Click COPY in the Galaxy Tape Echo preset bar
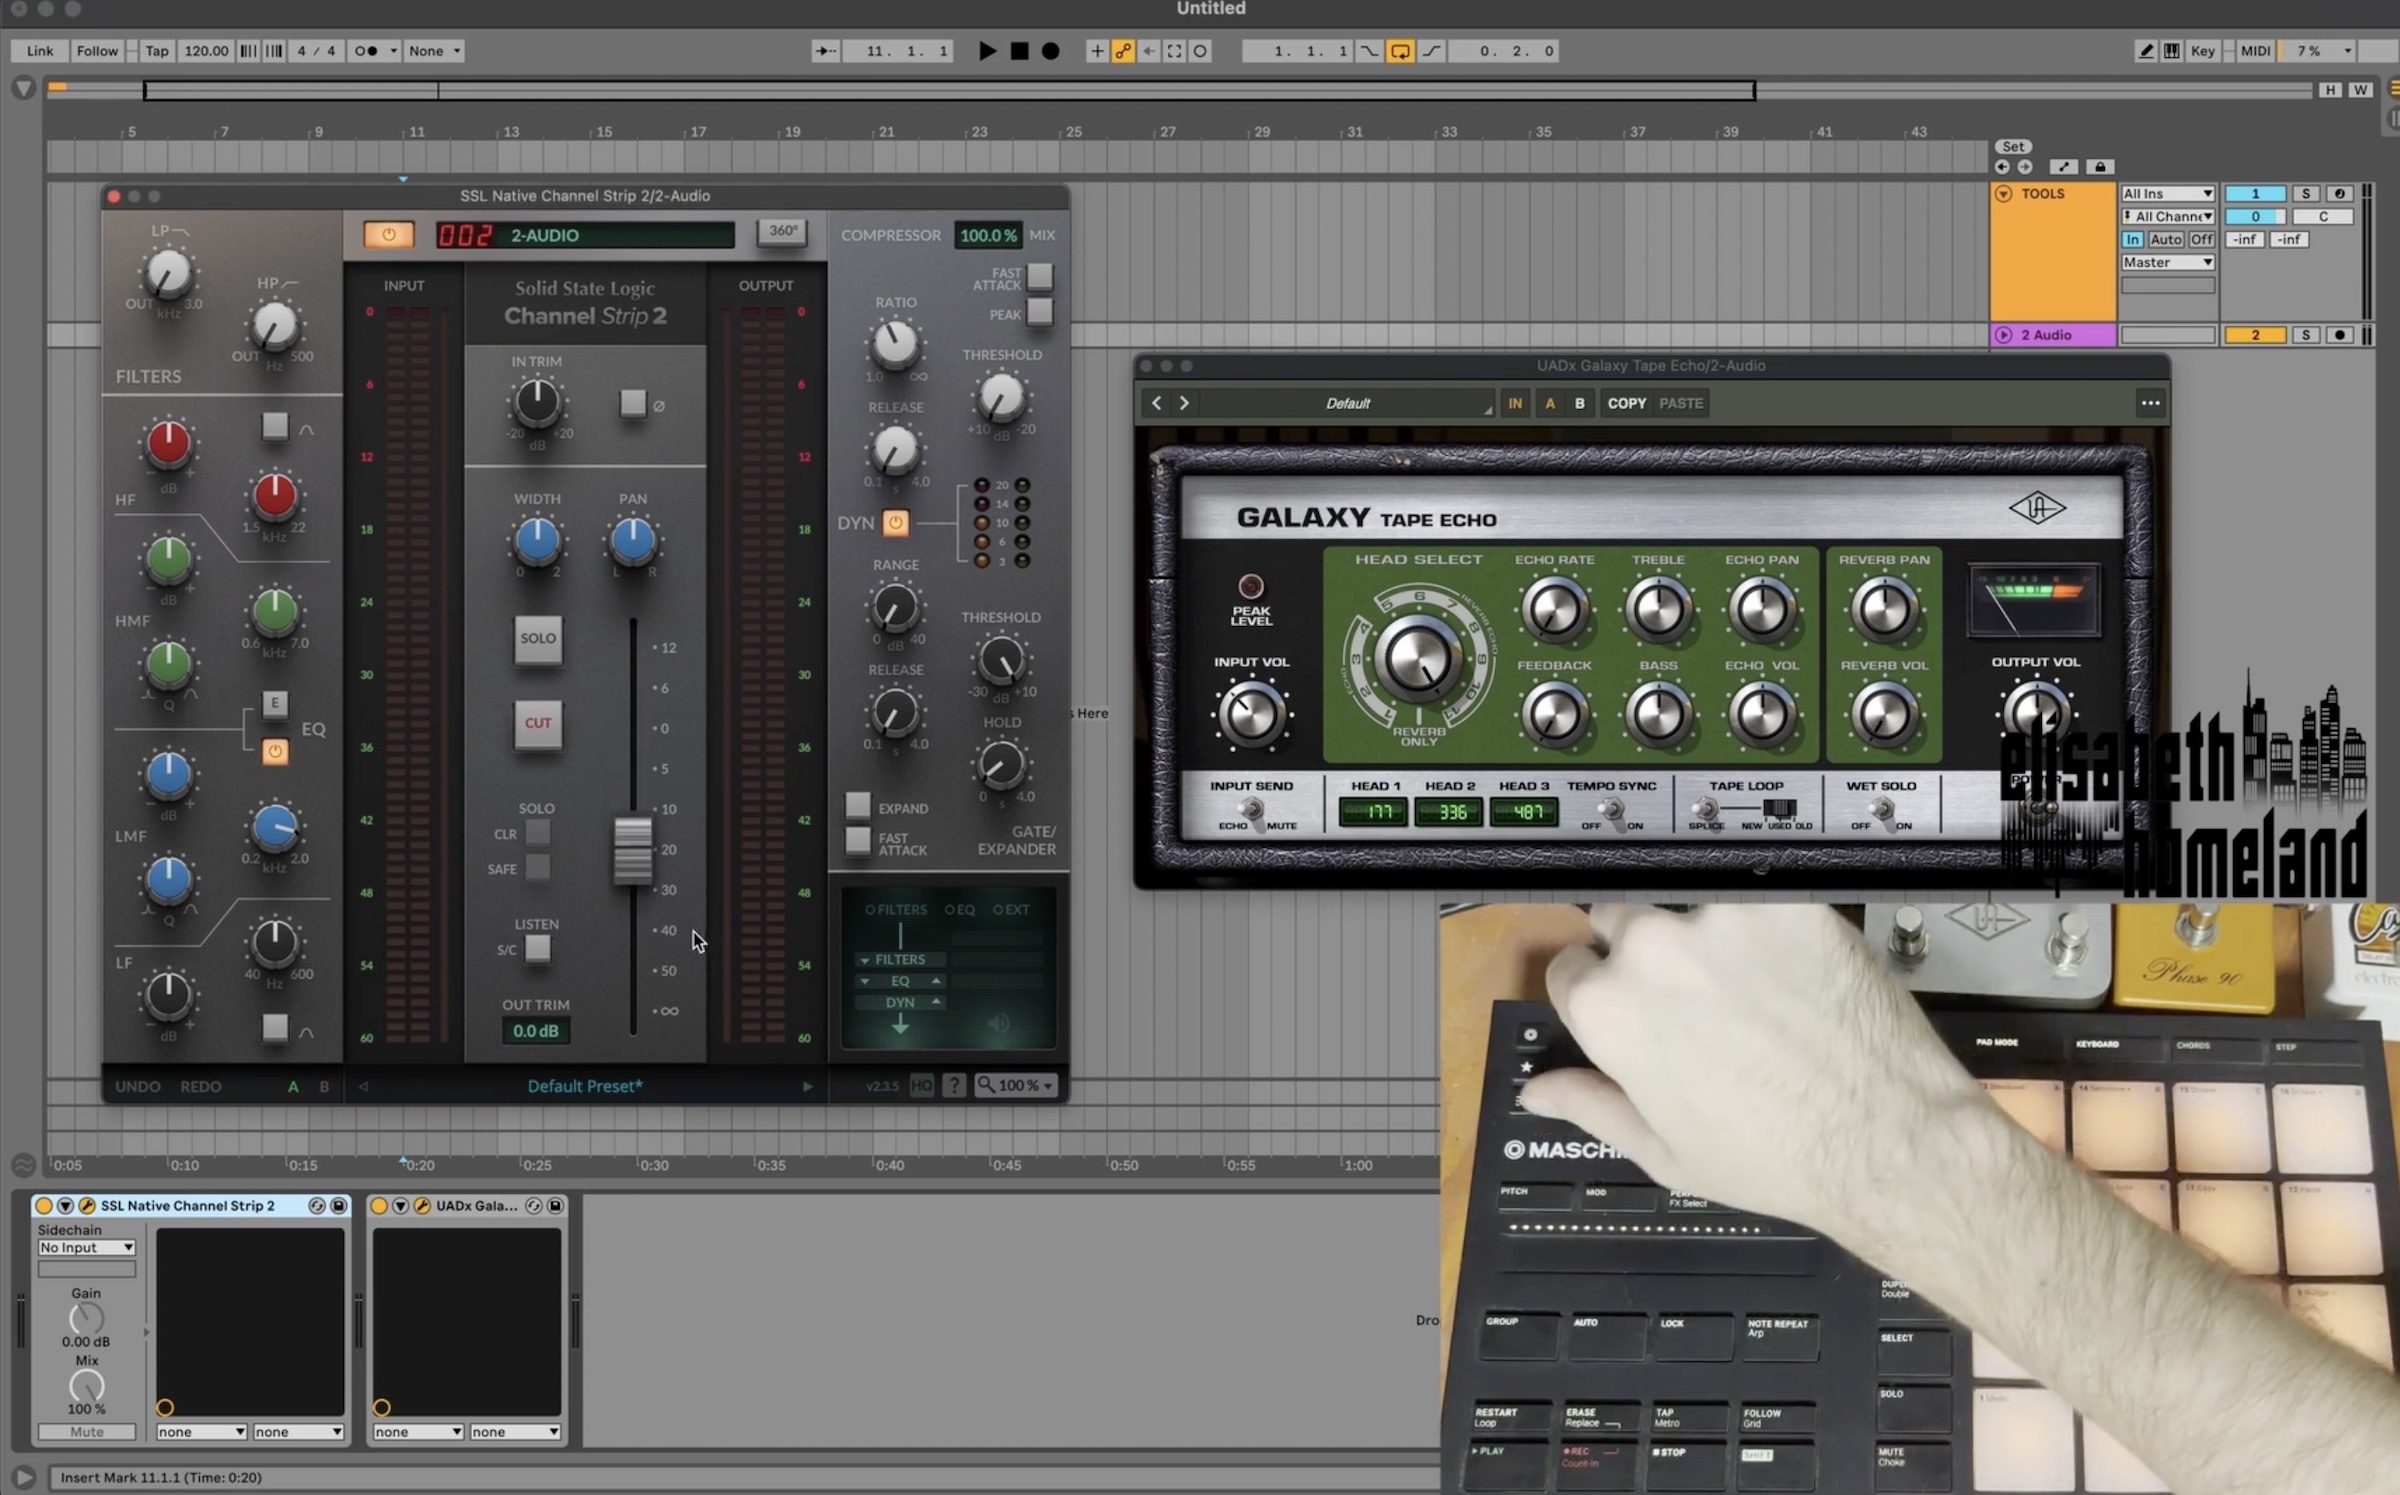This screenshot has width=2400, height=1495. pos(1627,402)
